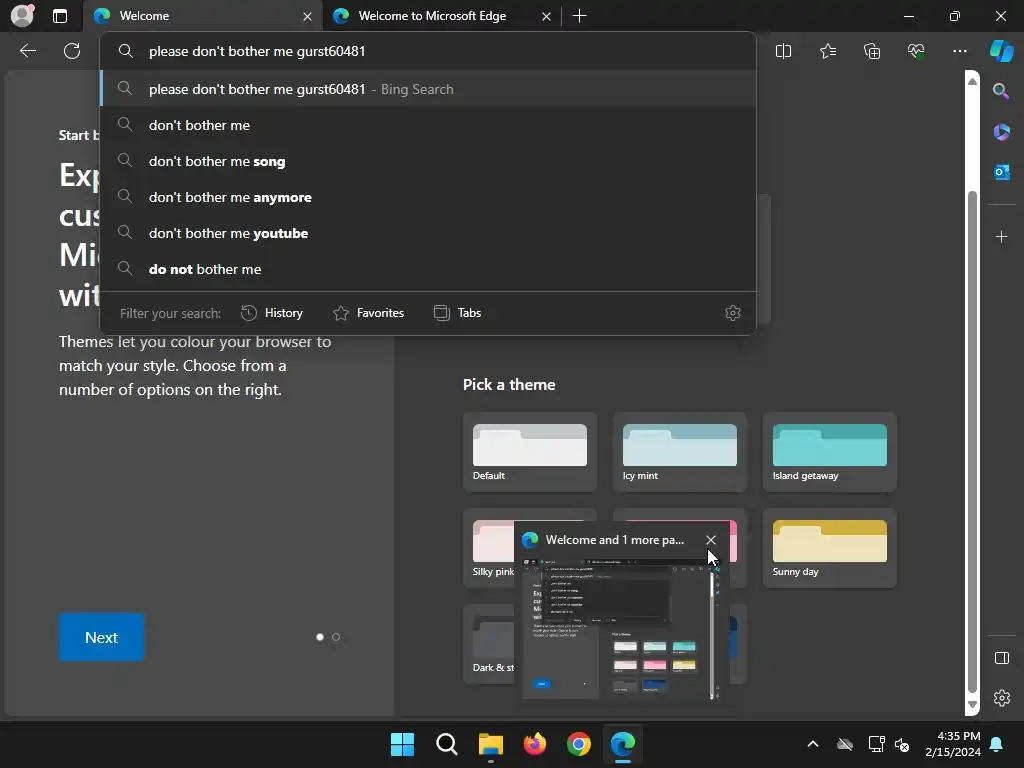
Task: Click the blue Next button
Action: pos(101,637)
